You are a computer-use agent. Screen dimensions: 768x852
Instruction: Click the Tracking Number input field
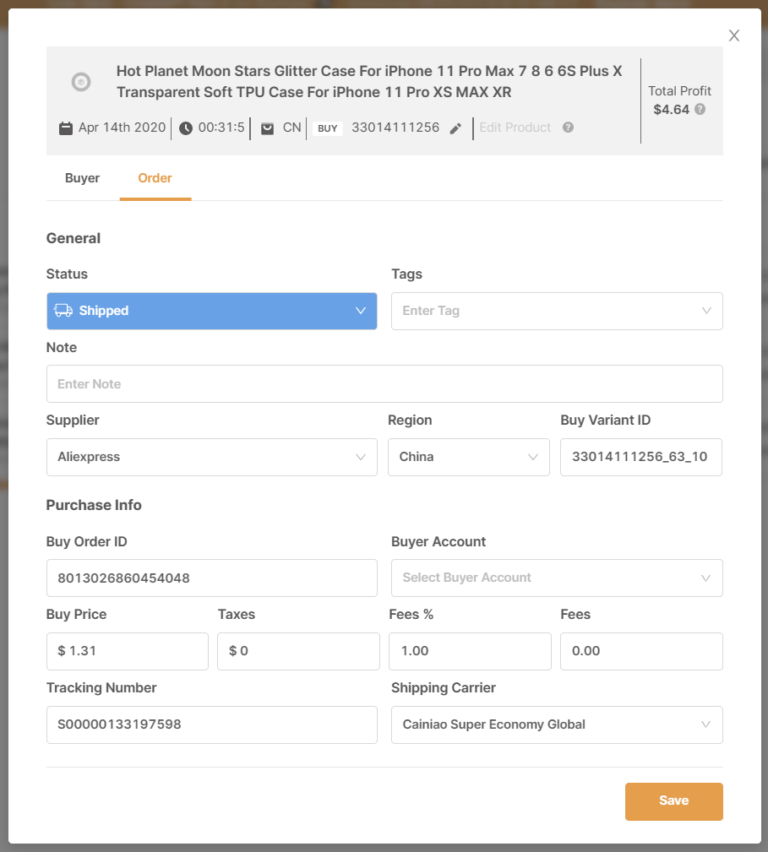(211, 724)
